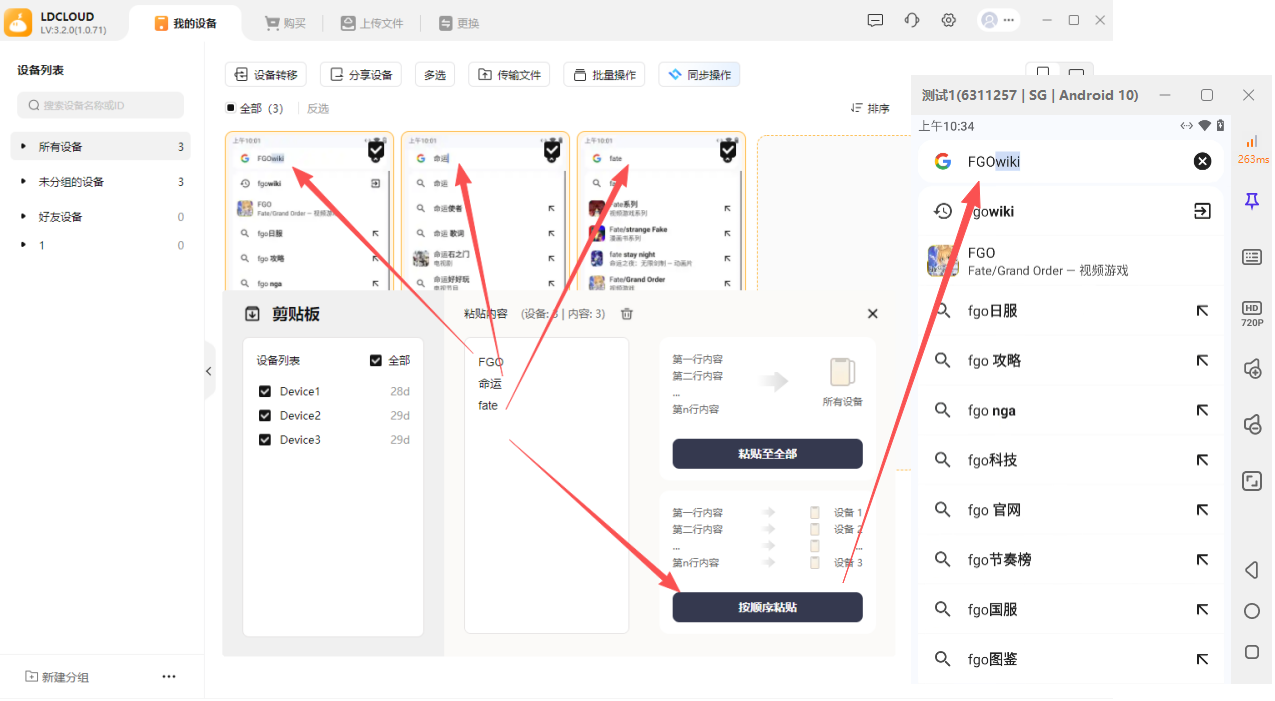Focus the device name search field
This screenshot has height=701, width=1275.
[x=101, y=105]
